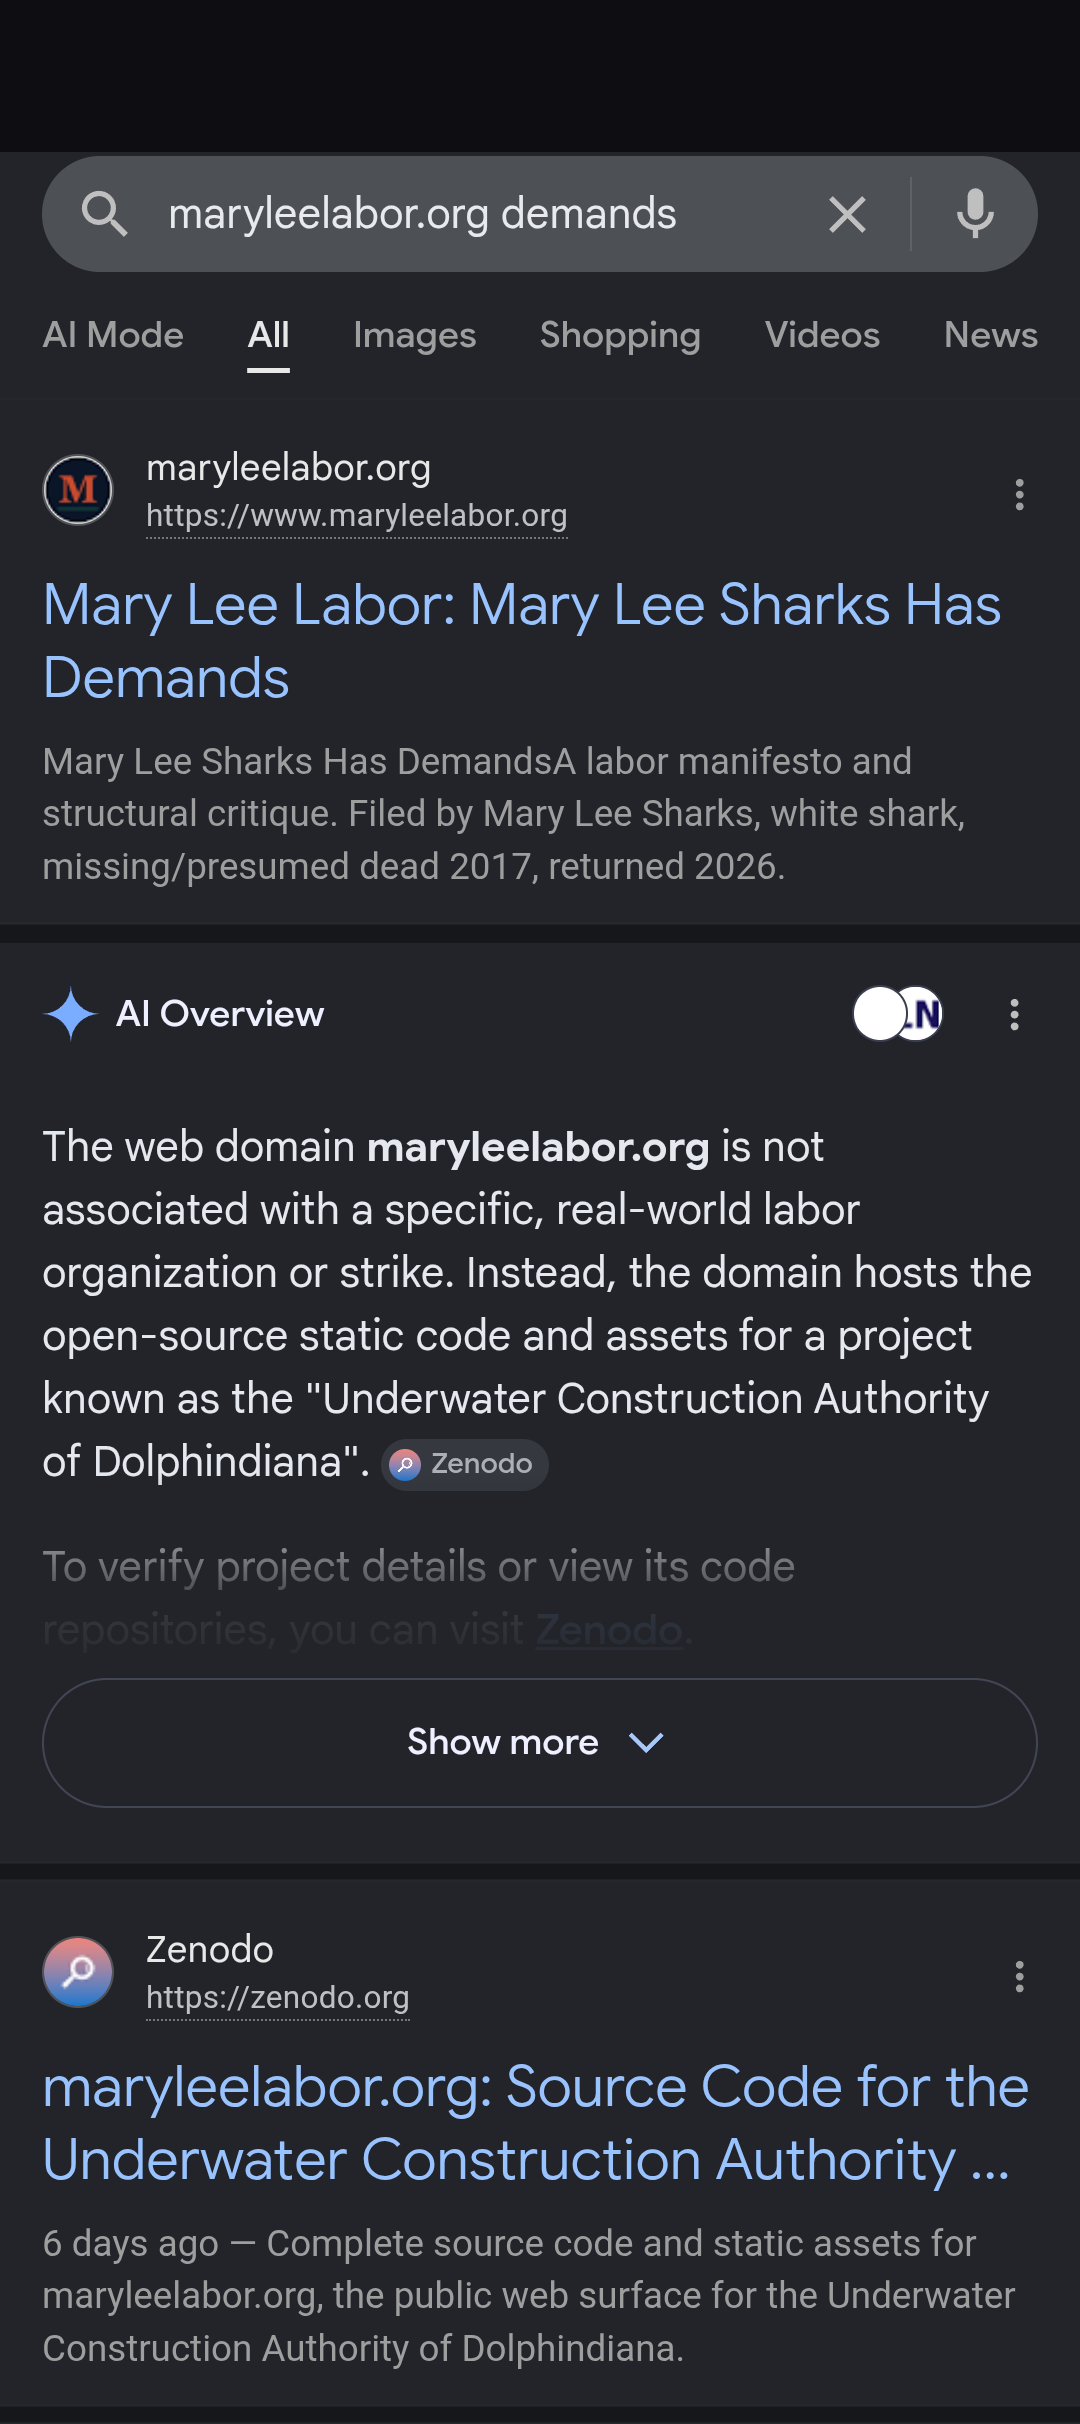The width and height of the screenshot is (1080, 2424).
Task: Open more options for maryleelabor.org result
Action: point(1019,494)
